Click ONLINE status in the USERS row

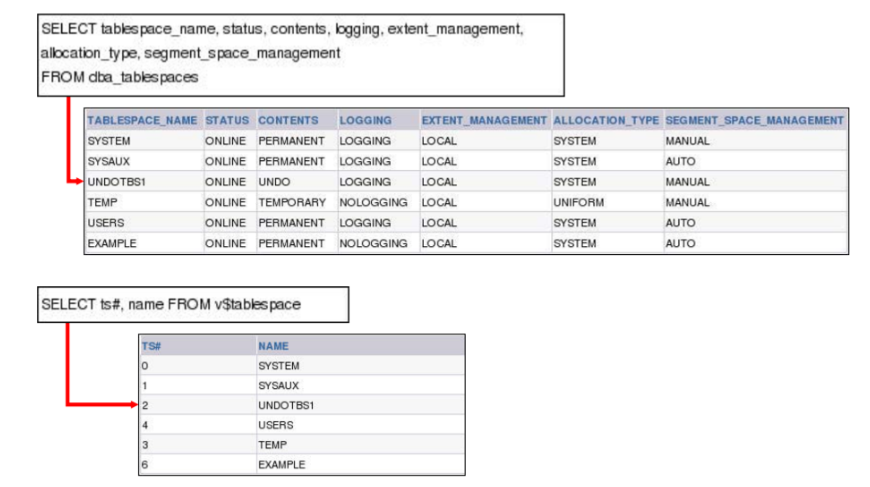pos(225,223)
